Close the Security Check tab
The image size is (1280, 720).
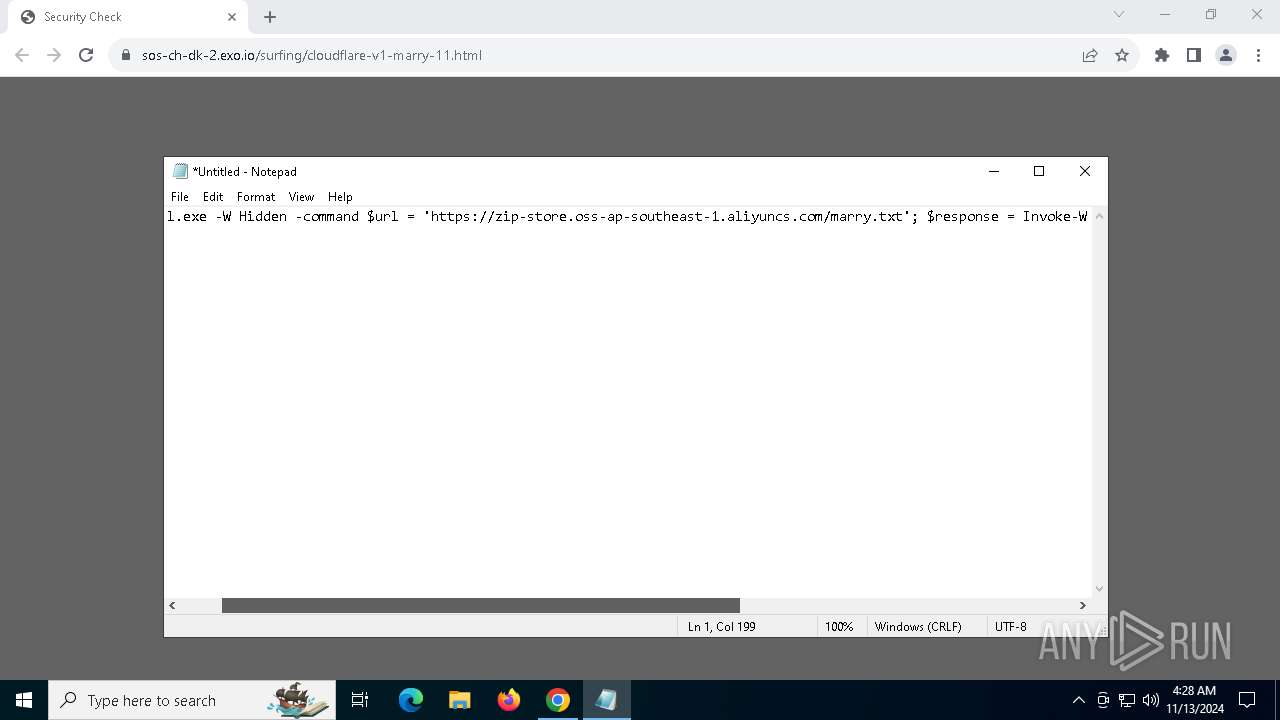coord(232,17)
